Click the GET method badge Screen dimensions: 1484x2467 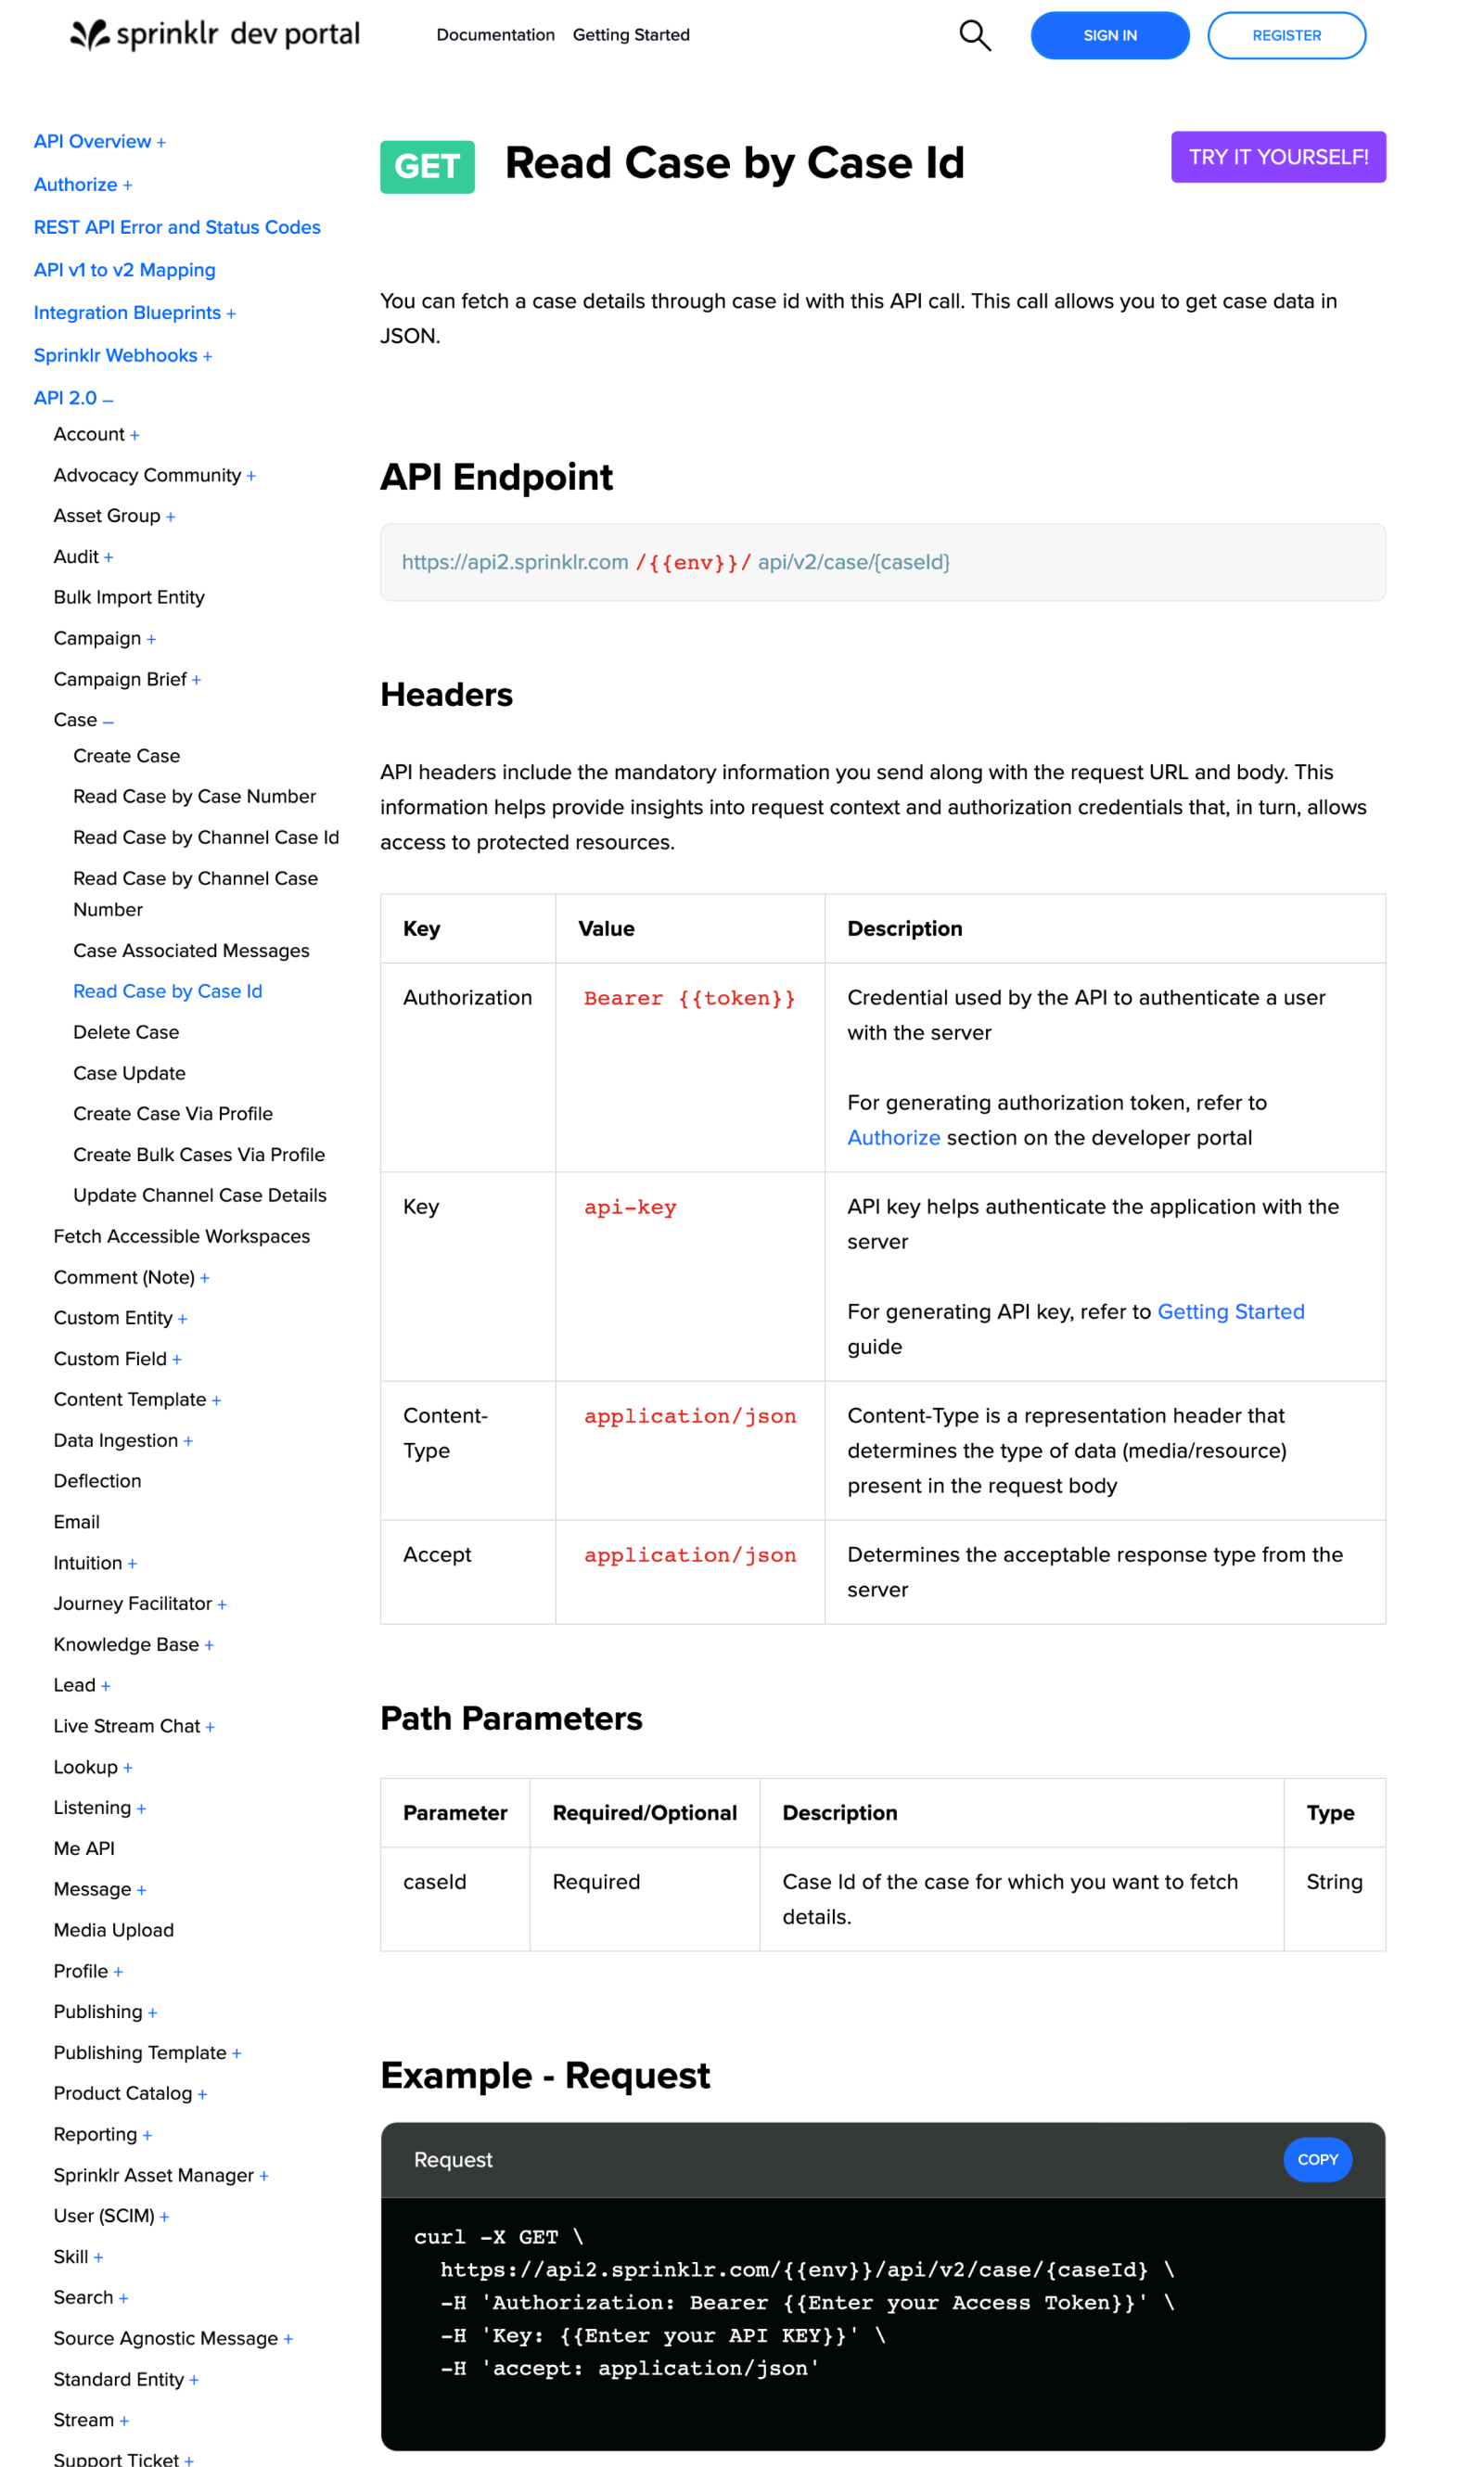tap(427, 165)
